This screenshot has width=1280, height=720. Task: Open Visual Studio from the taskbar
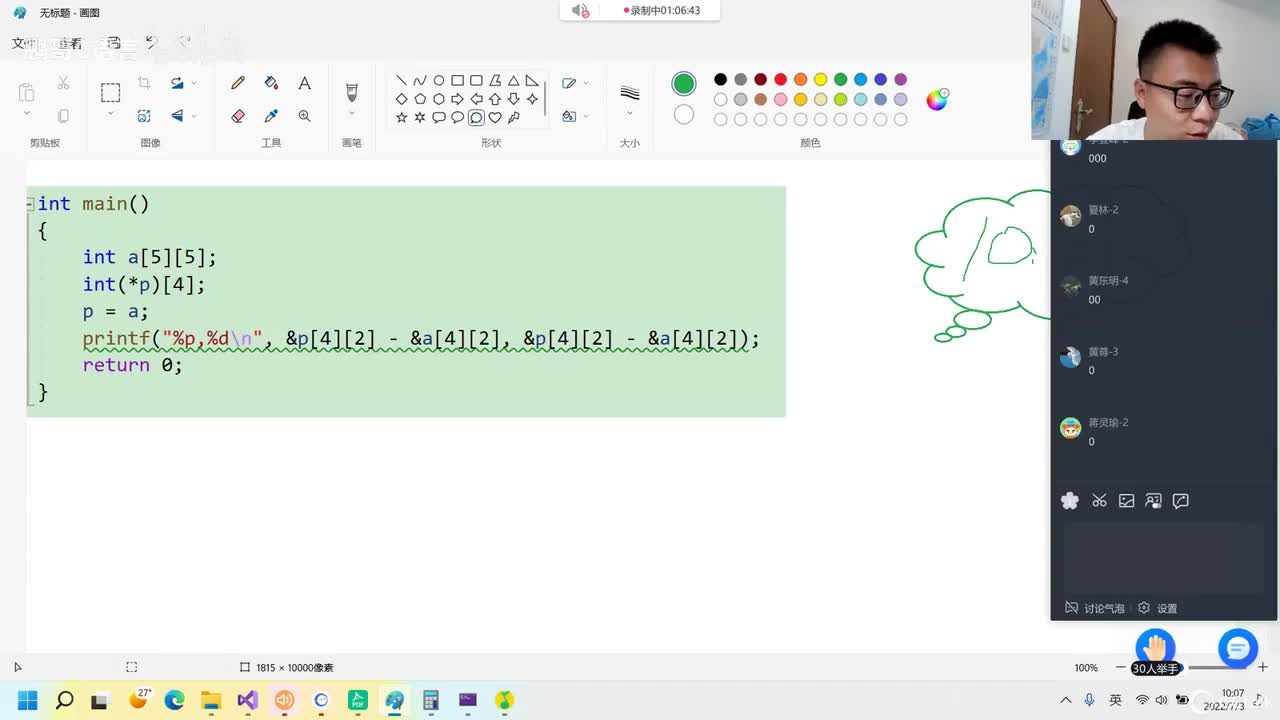click(248, 700)
